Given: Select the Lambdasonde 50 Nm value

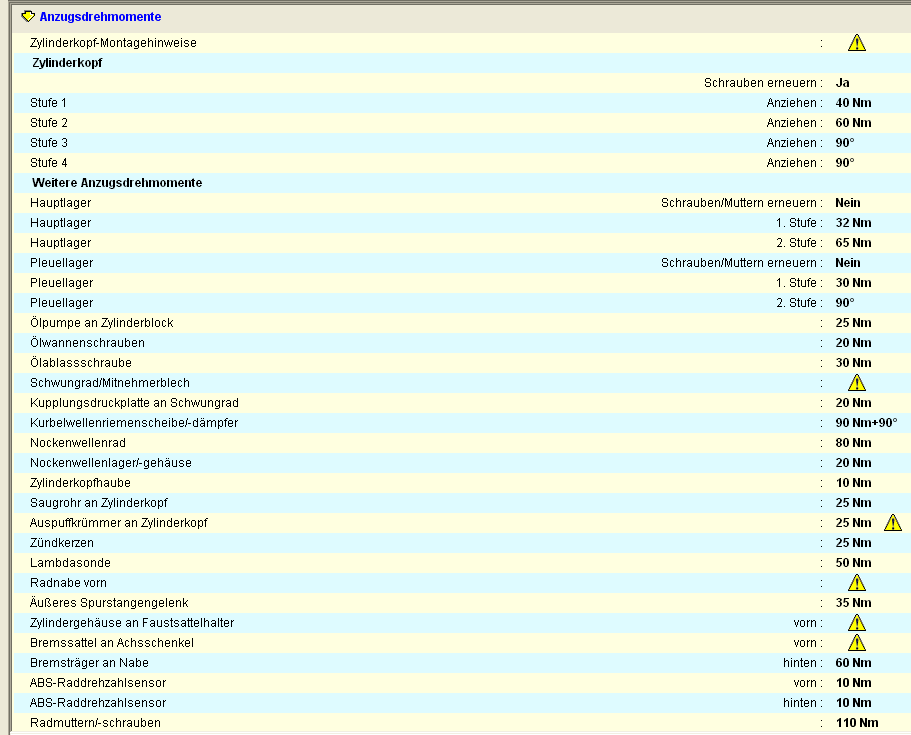Looking at the screenshot, I should [x=853, y=563].
